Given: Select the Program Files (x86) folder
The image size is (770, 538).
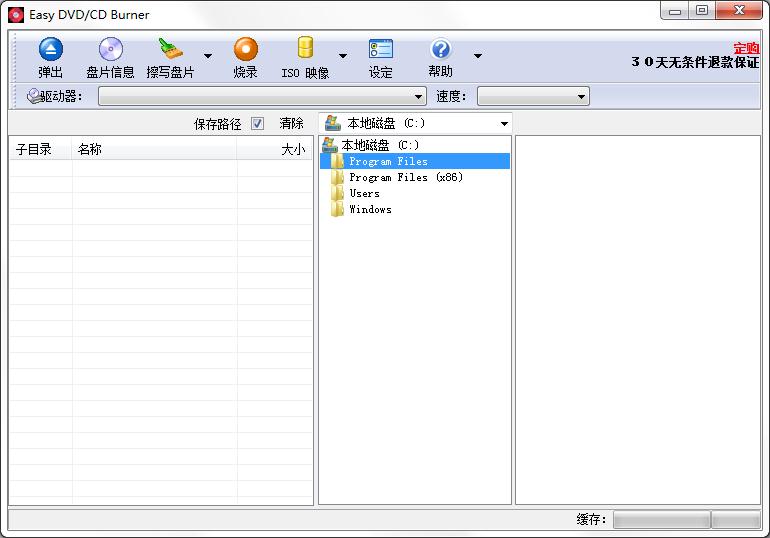Looking at the screenshot, I should tap(405, 178).
